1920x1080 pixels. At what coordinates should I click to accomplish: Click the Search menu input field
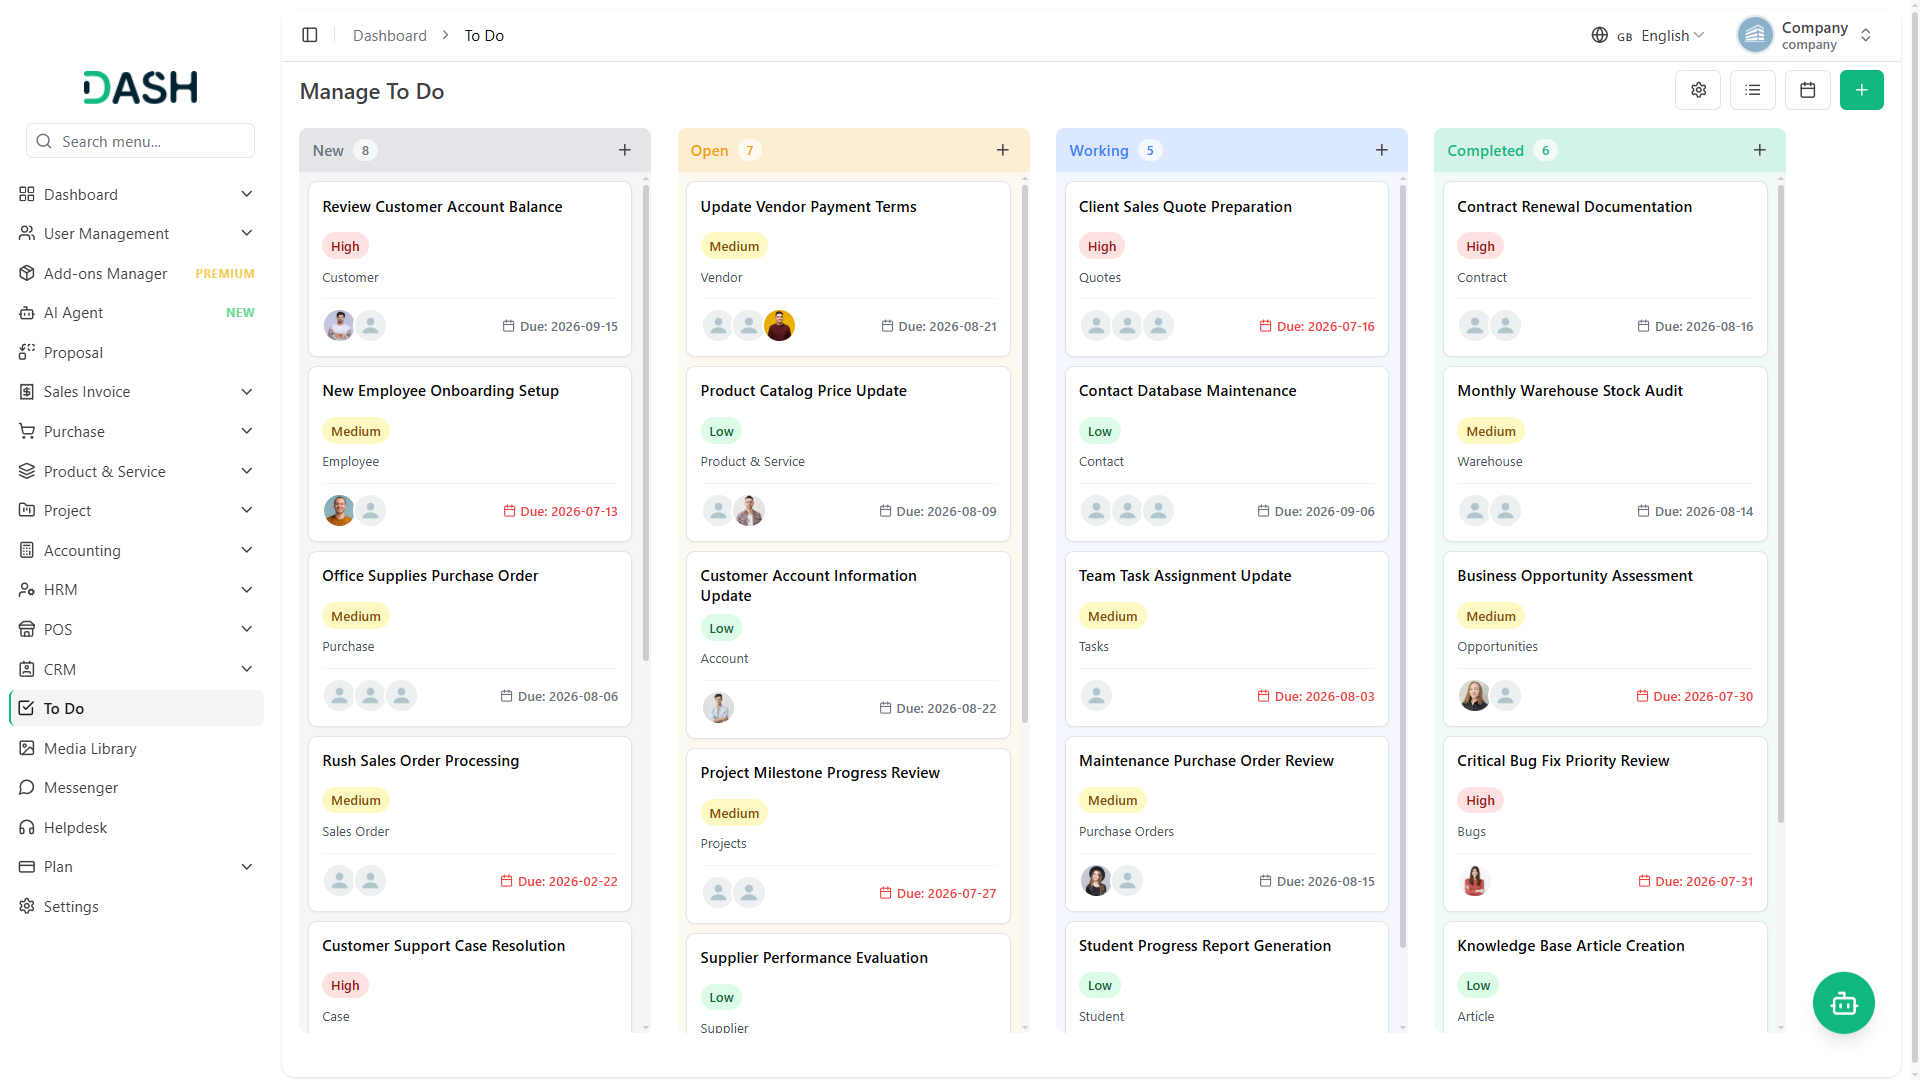[141, 141]
